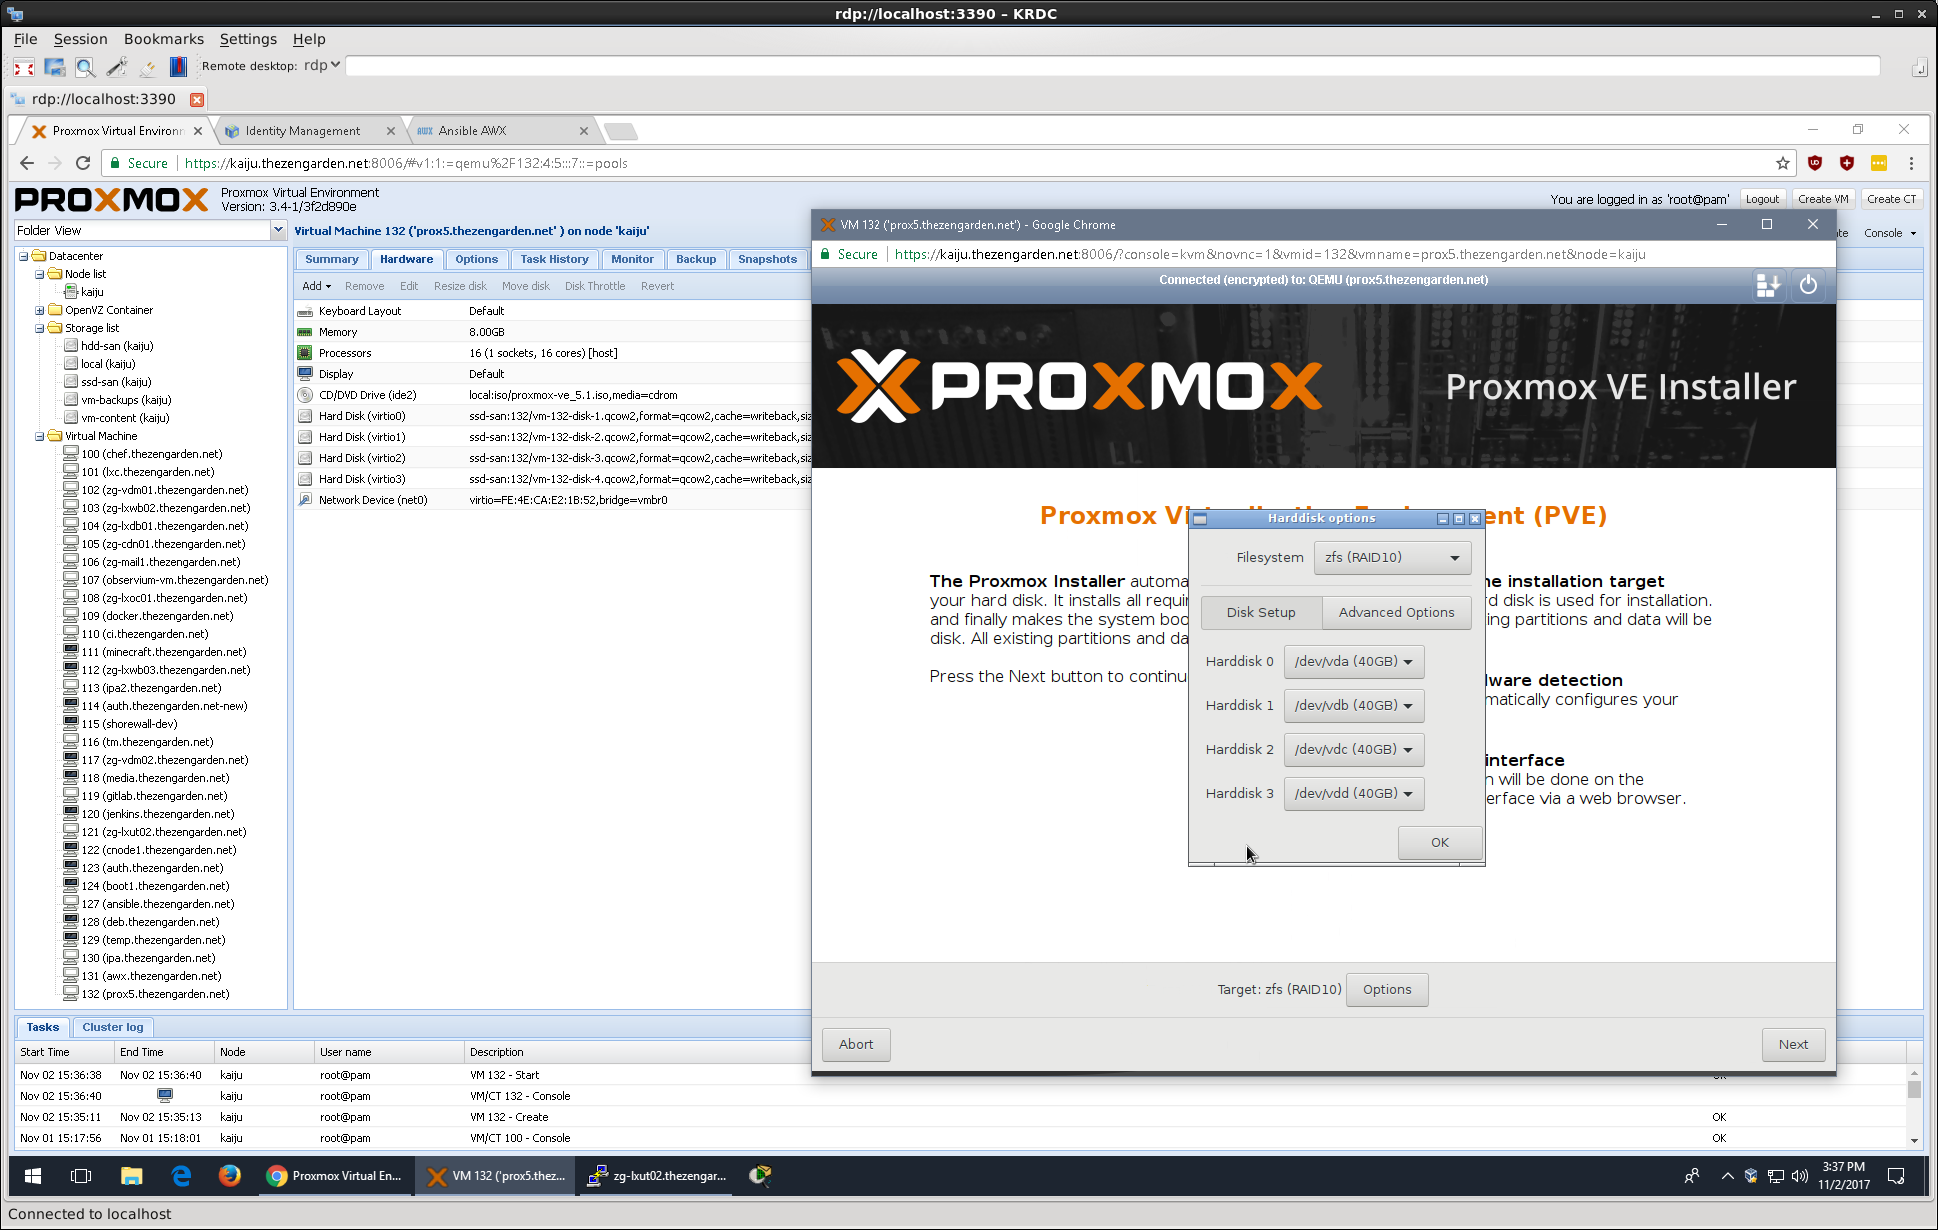Click noVNC power button icon
Image resolution: width=1938 pixels, height=1230 pixels.
click(x=1808, y=286)
